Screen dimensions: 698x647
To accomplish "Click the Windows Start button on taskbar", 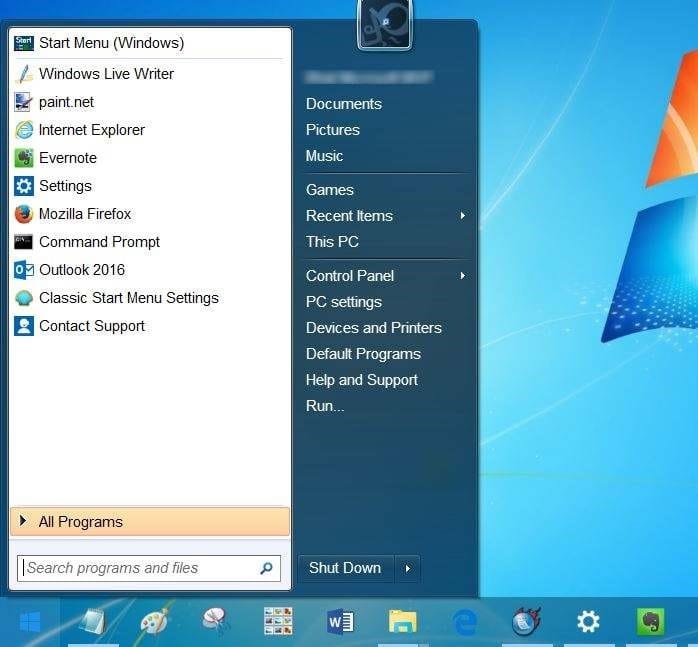I will coord(30,622).
